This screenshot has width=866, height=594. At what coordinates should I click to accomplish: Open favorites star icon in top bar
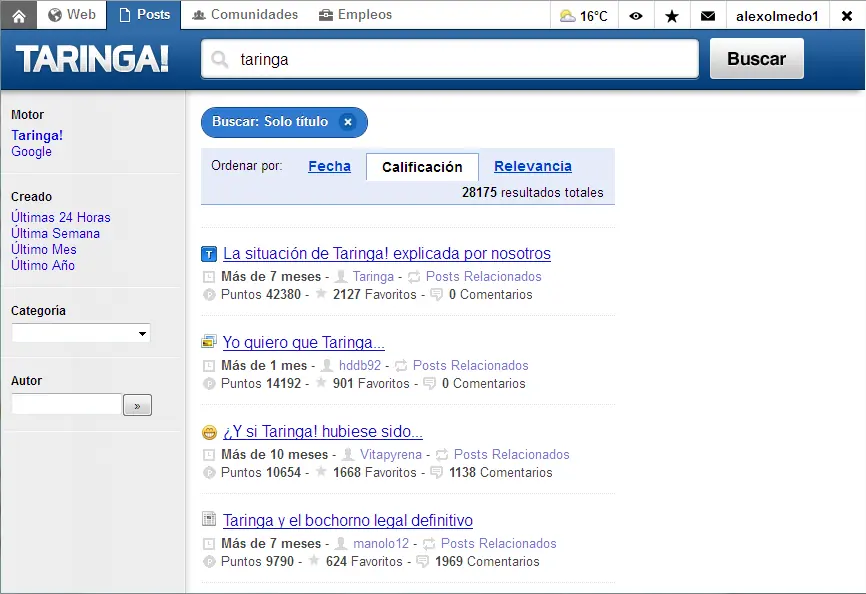pos(672,15)
